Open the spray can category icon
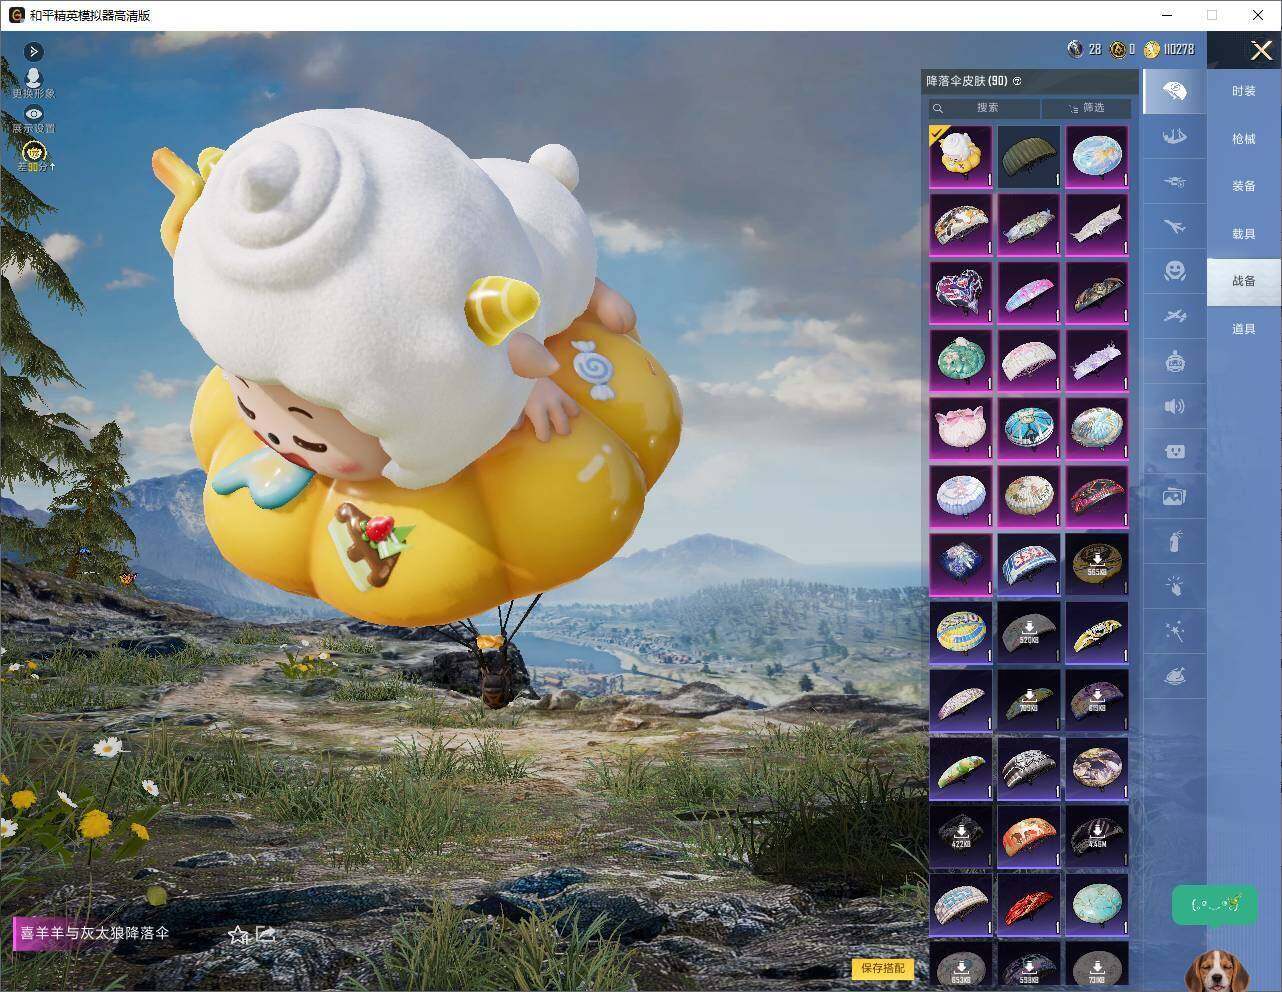Image resolution: width=1282 pixels, height=992 pixels. click(1174, 541)
